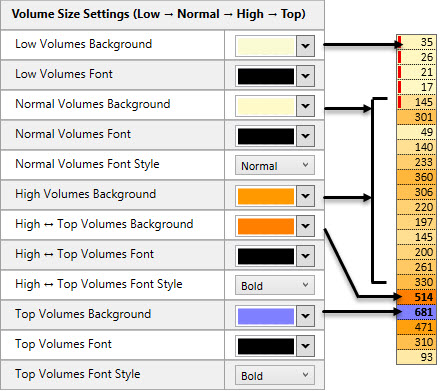Screen dimensions: 447x391
Task: Open Low Volumes Font color dropdown arrow
Action: pos(305,76)
